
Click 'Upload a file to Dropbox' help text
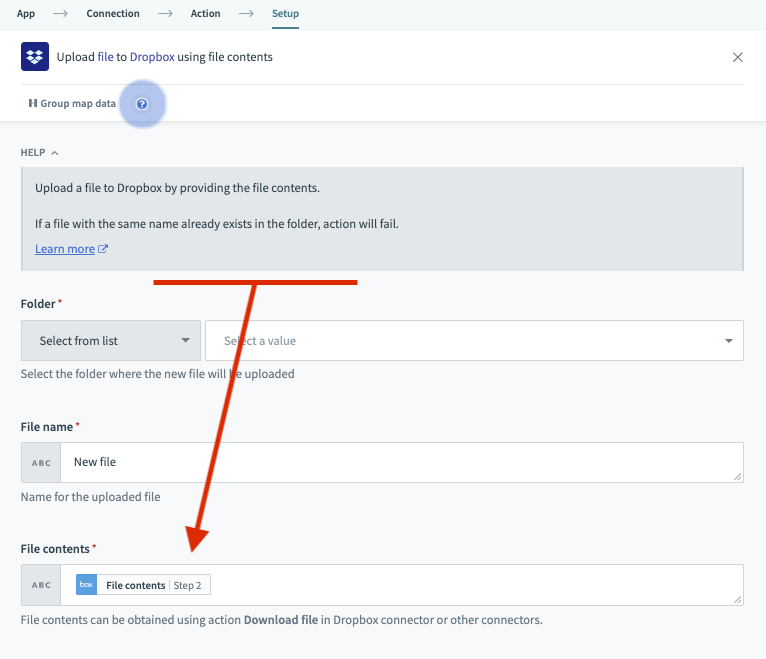pos(177,188)
